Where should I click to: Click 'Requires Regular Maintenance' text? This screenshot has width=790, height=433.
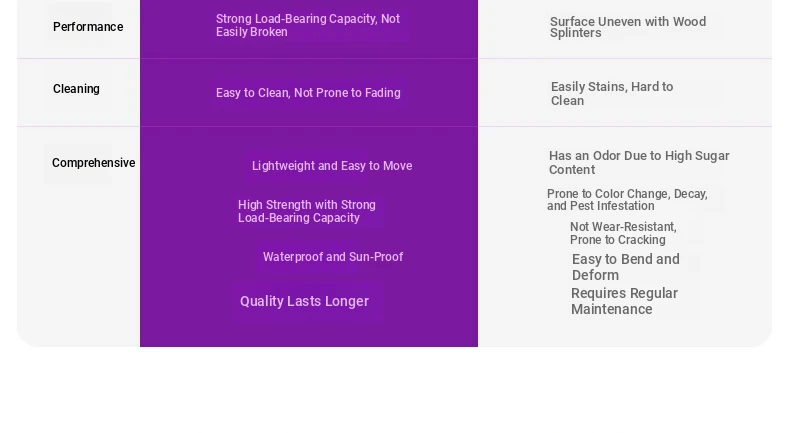(x=624, y=301)
